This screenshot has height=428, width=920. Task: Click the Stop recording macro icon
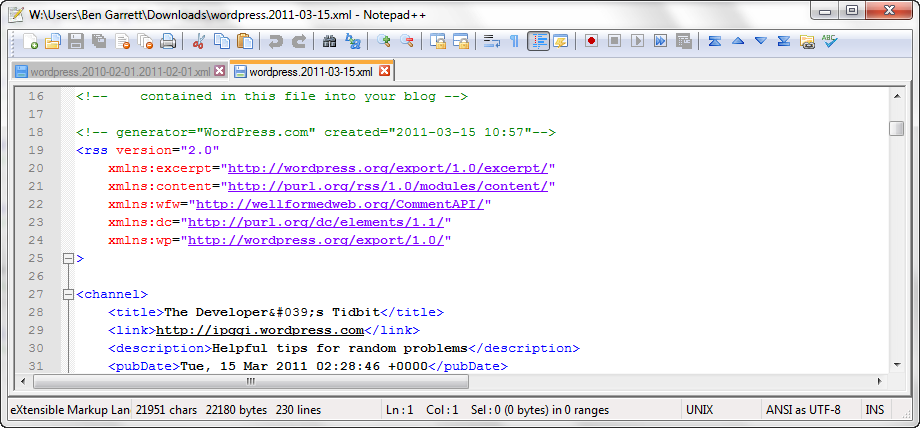614,41
